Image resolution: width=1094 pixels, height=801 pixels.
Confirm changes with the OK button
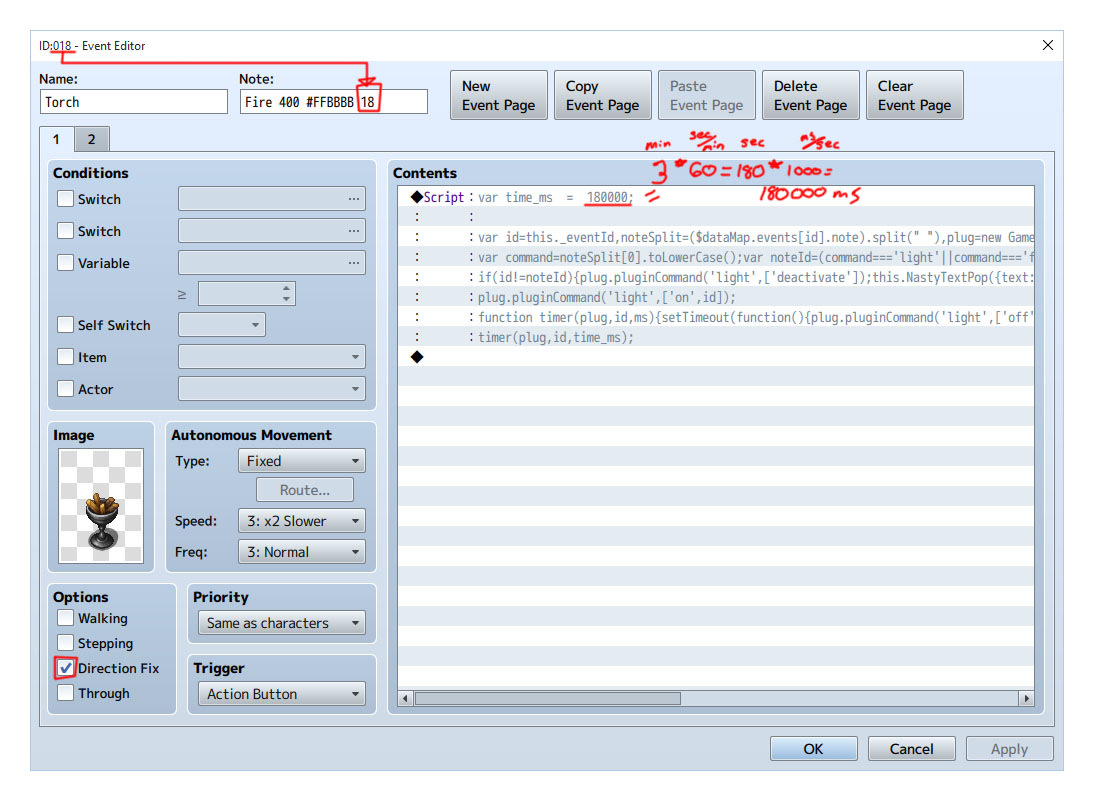814,749
